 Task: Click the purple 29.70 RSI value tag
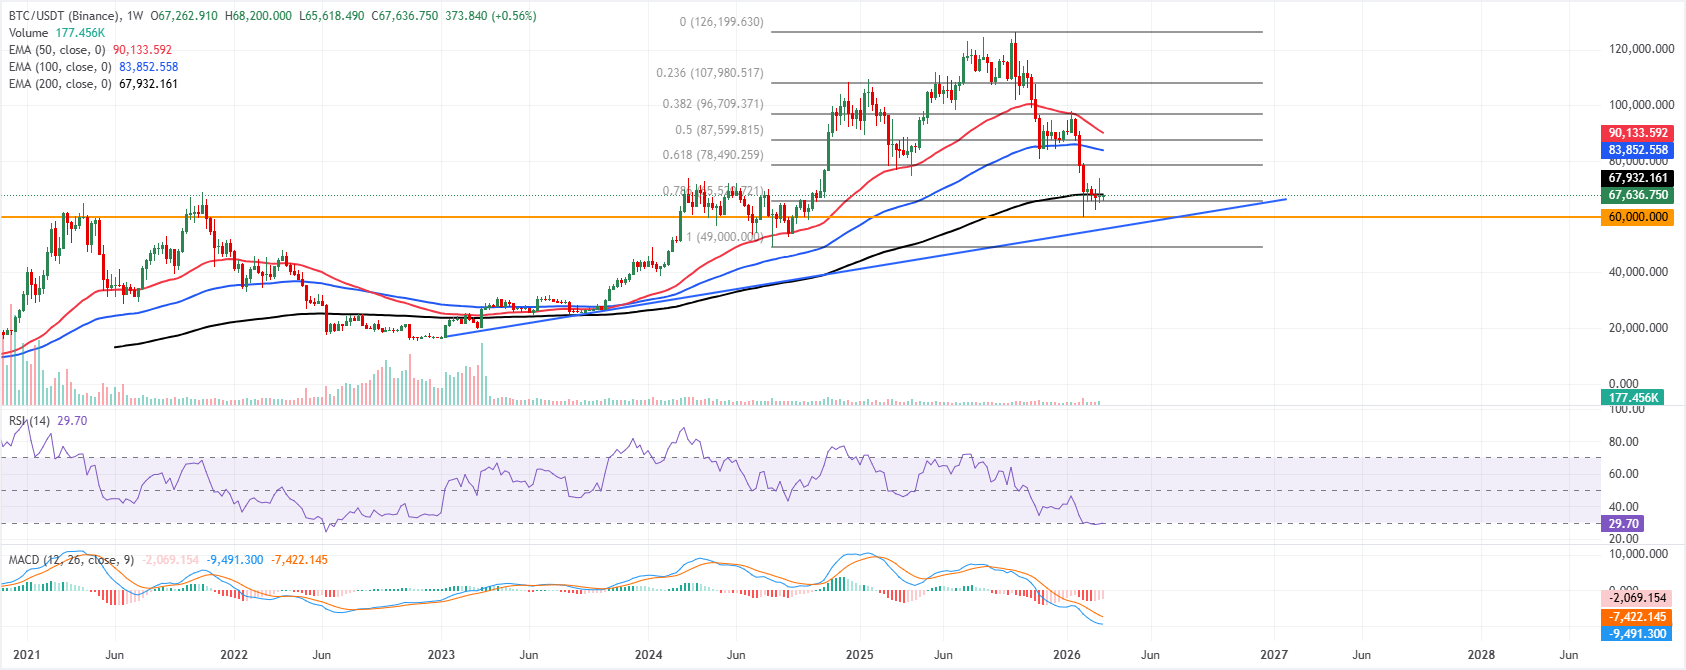[x=1622, y=524]
